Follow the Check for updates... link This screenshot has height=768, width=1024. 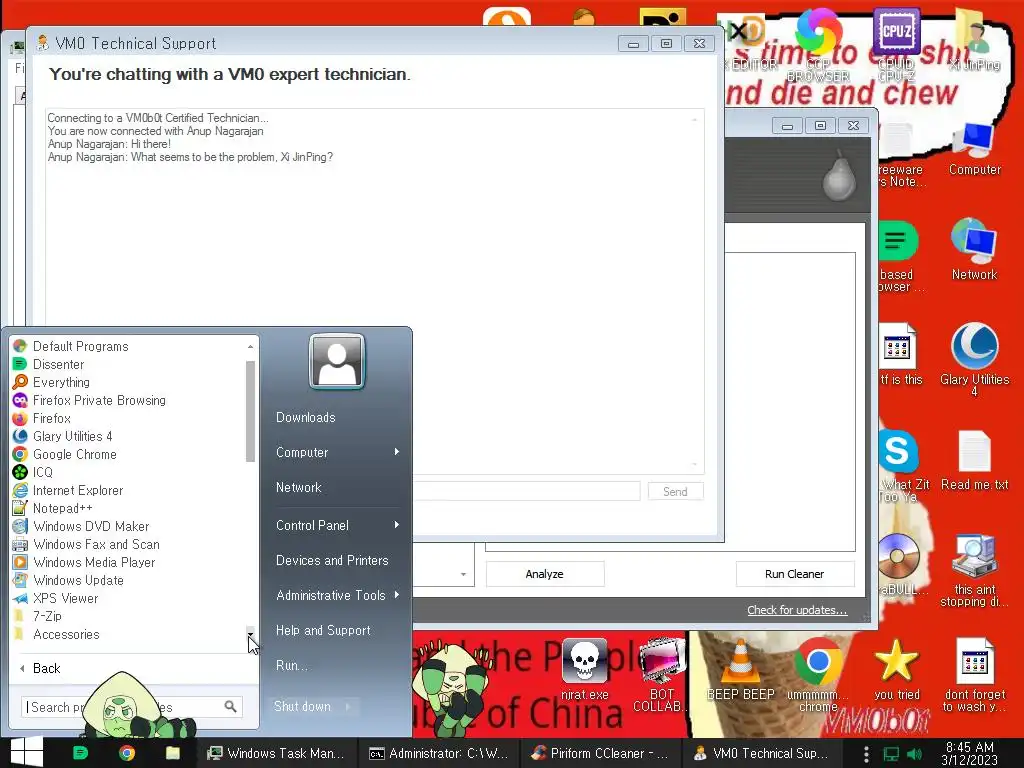click(797, 610)
